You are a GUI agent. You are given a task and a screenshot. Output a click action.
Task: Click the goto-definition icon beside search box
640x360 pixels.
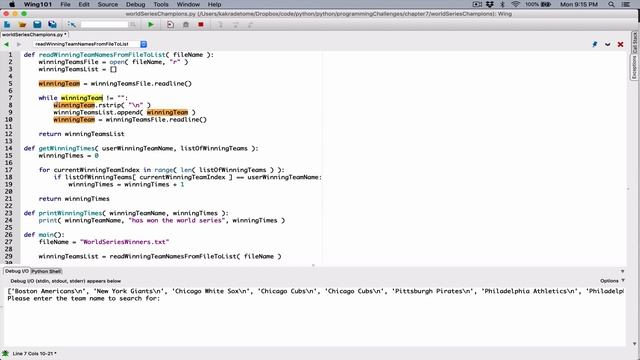click(x=72, y=25)
